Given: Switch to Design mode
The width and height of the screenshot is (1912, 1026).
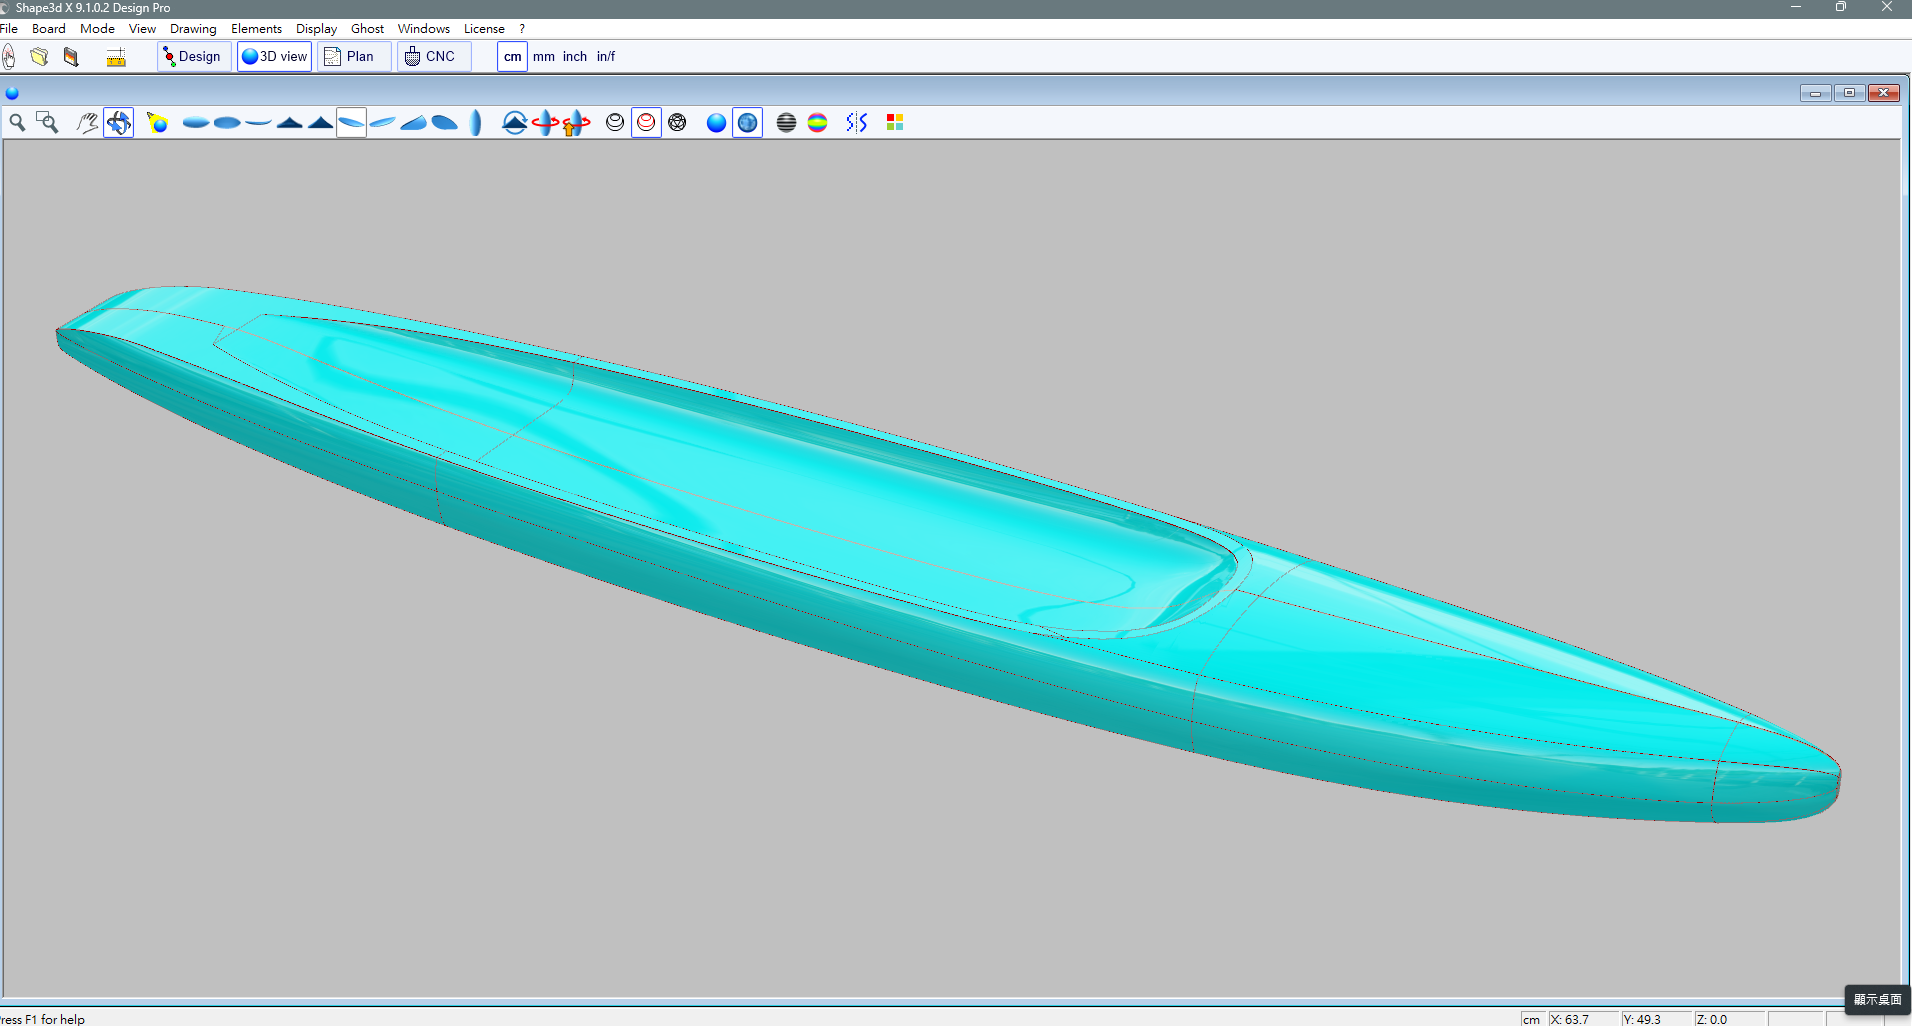Looking at the screenshot, I should click(193, 56).
